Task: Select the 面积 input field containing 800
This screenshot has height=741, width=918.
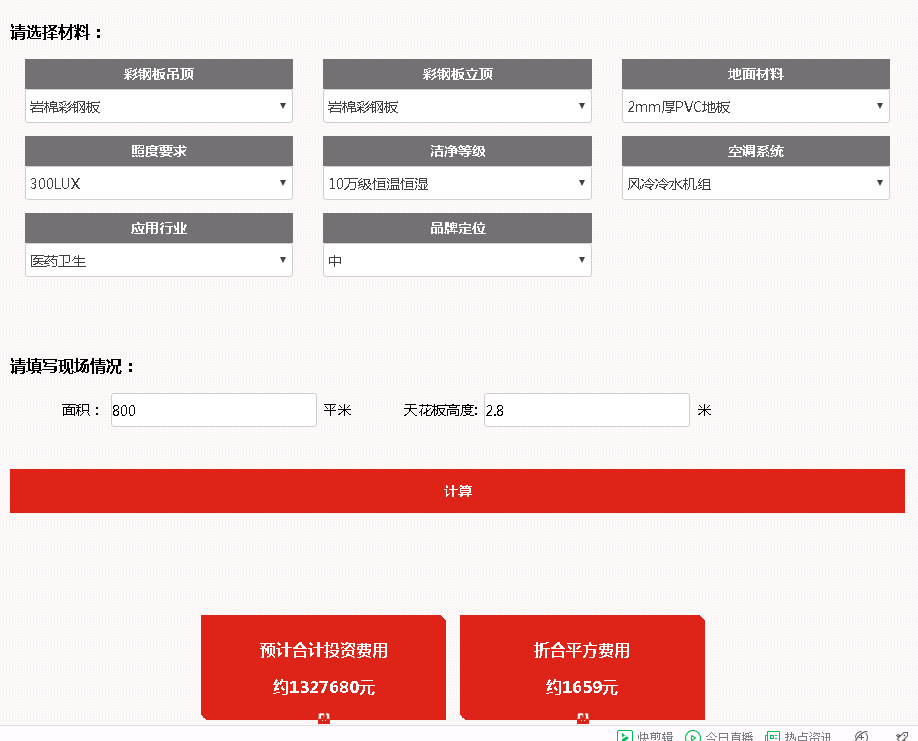Action: (213, 410)
